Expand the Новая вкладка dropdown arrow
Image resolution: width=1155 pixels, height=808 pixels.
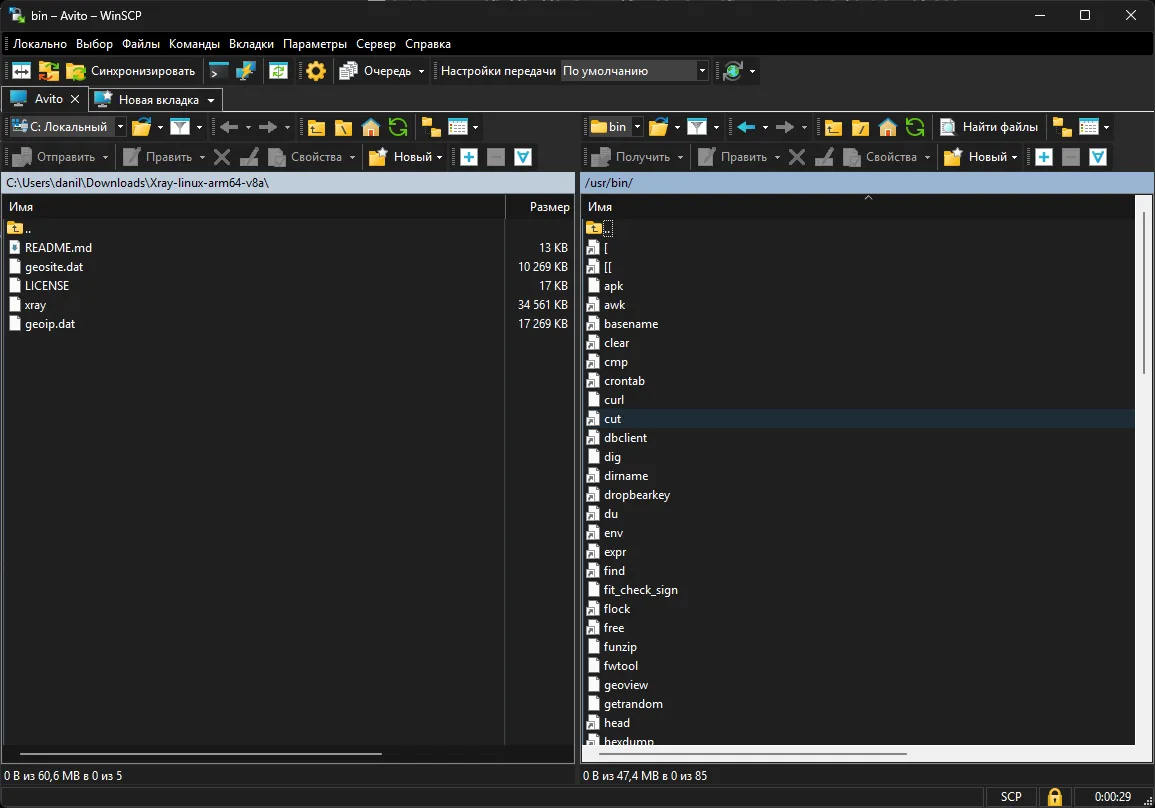[211, 99]
